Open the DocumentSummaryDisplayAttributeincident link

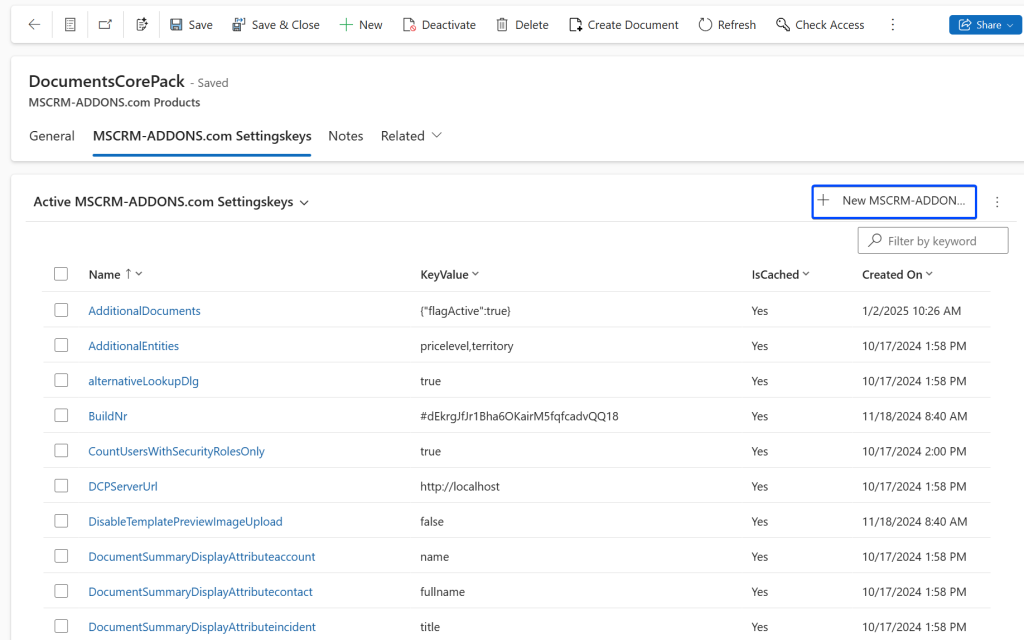pos(202,627)
